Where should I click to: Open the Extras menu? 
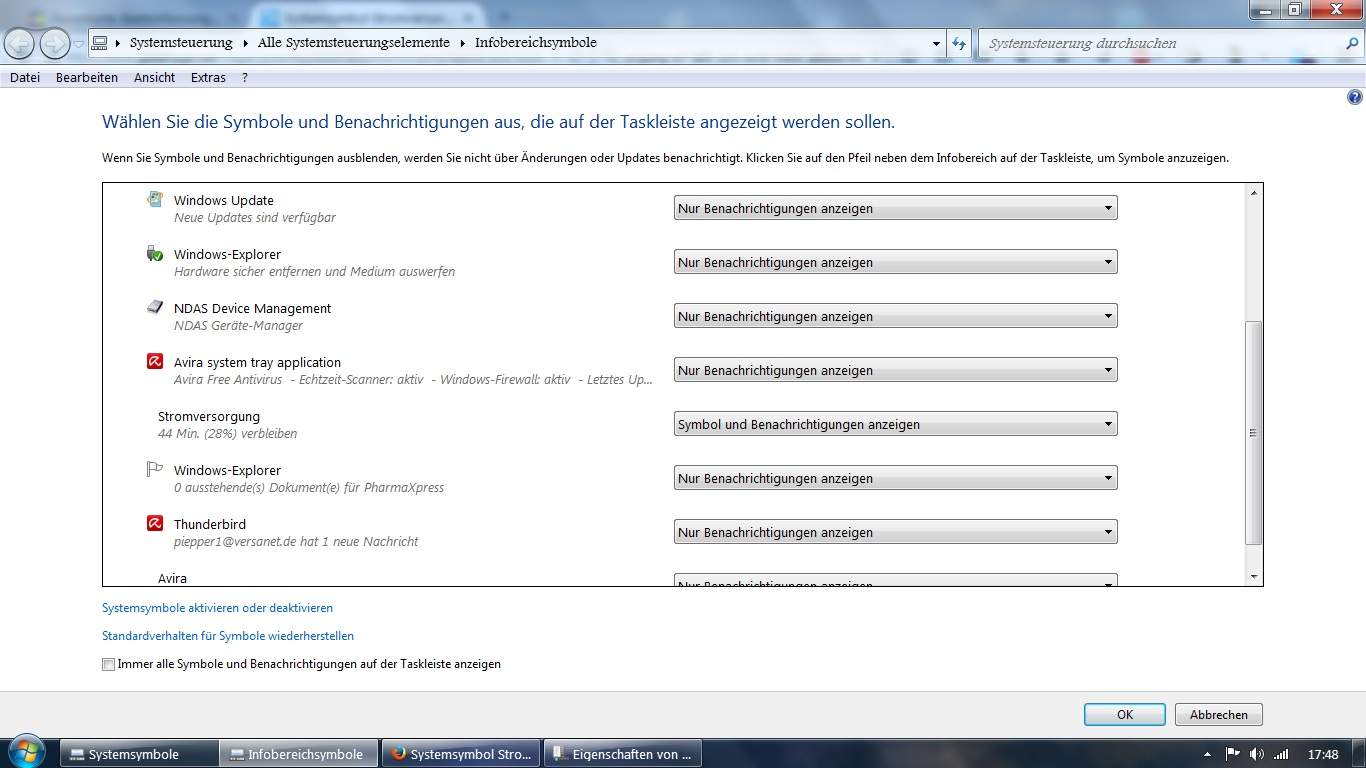pos(207,77)
